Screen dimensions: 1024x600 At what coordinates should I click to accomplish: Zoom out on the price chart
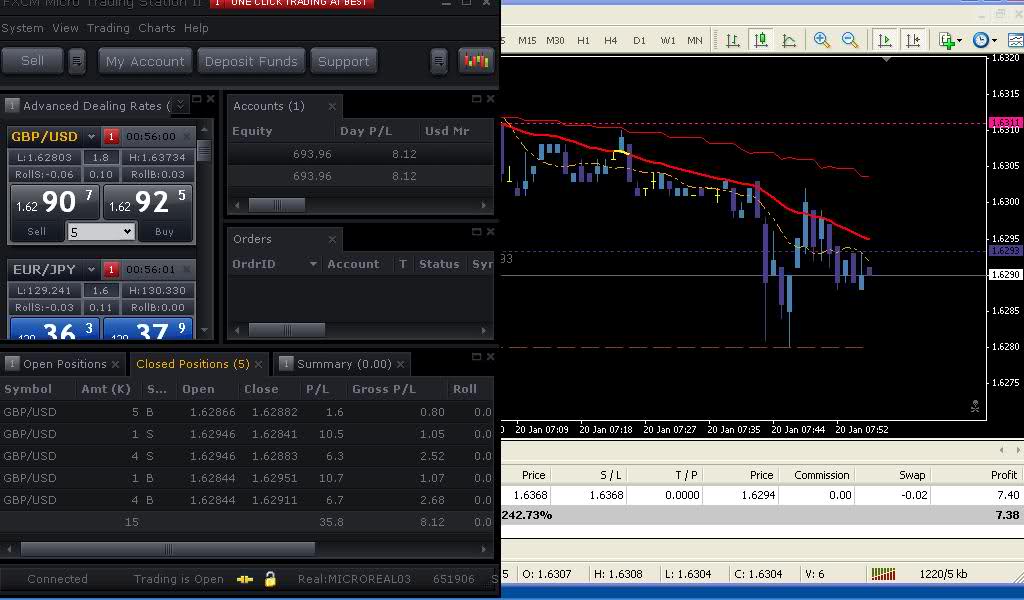tap(850, 40)
